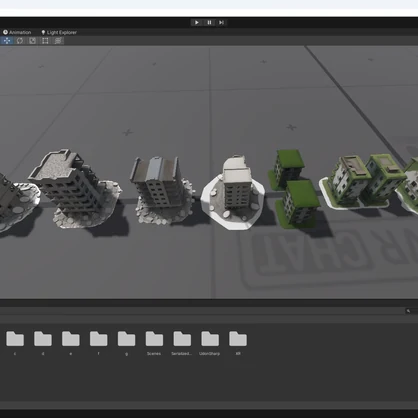This screenshot has width=418, height=418.
Task: Select the ruined building with collapsed roof
Action: tap(75, 188)
